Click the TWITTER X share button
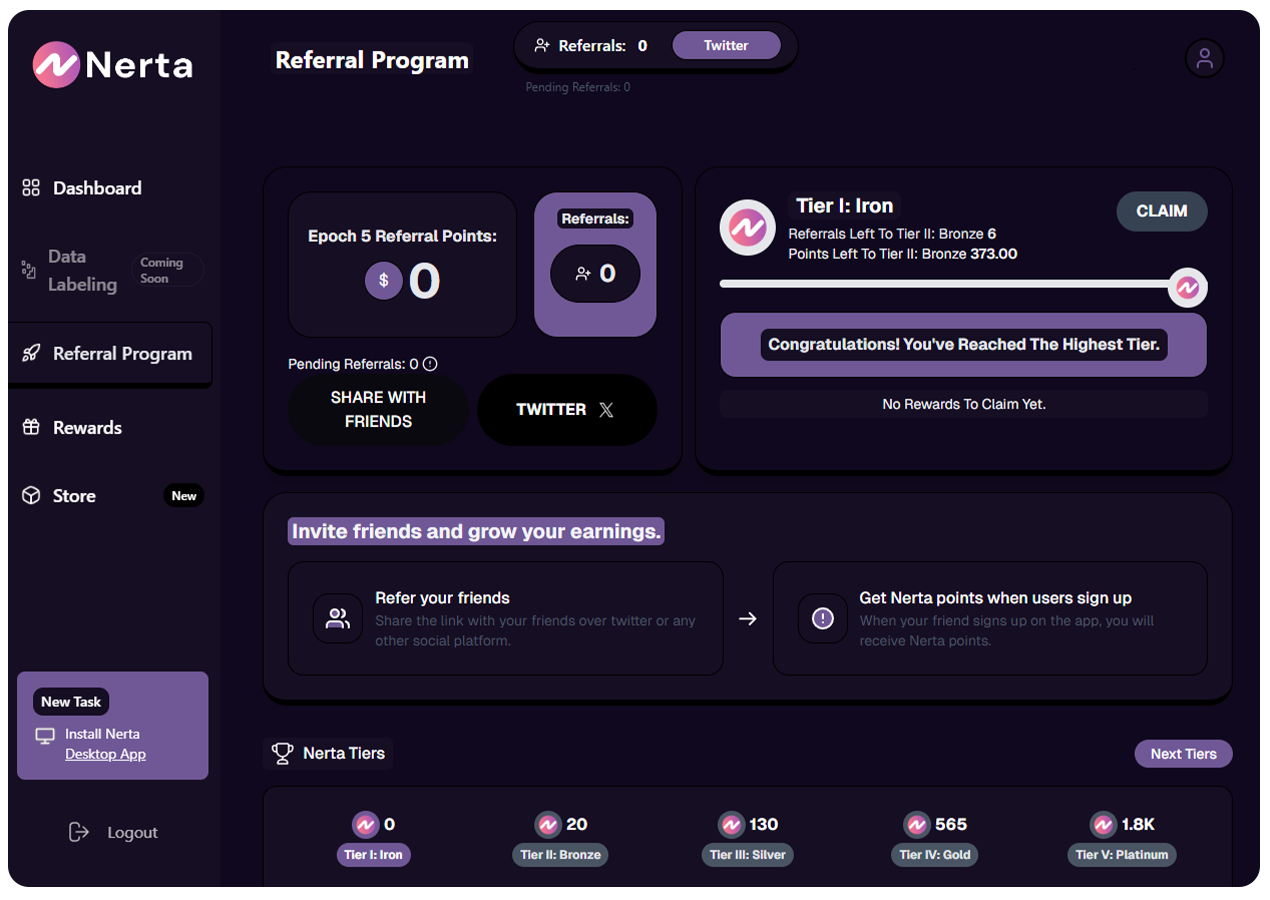The image size is (1270, 900). [x=567, y=410]
